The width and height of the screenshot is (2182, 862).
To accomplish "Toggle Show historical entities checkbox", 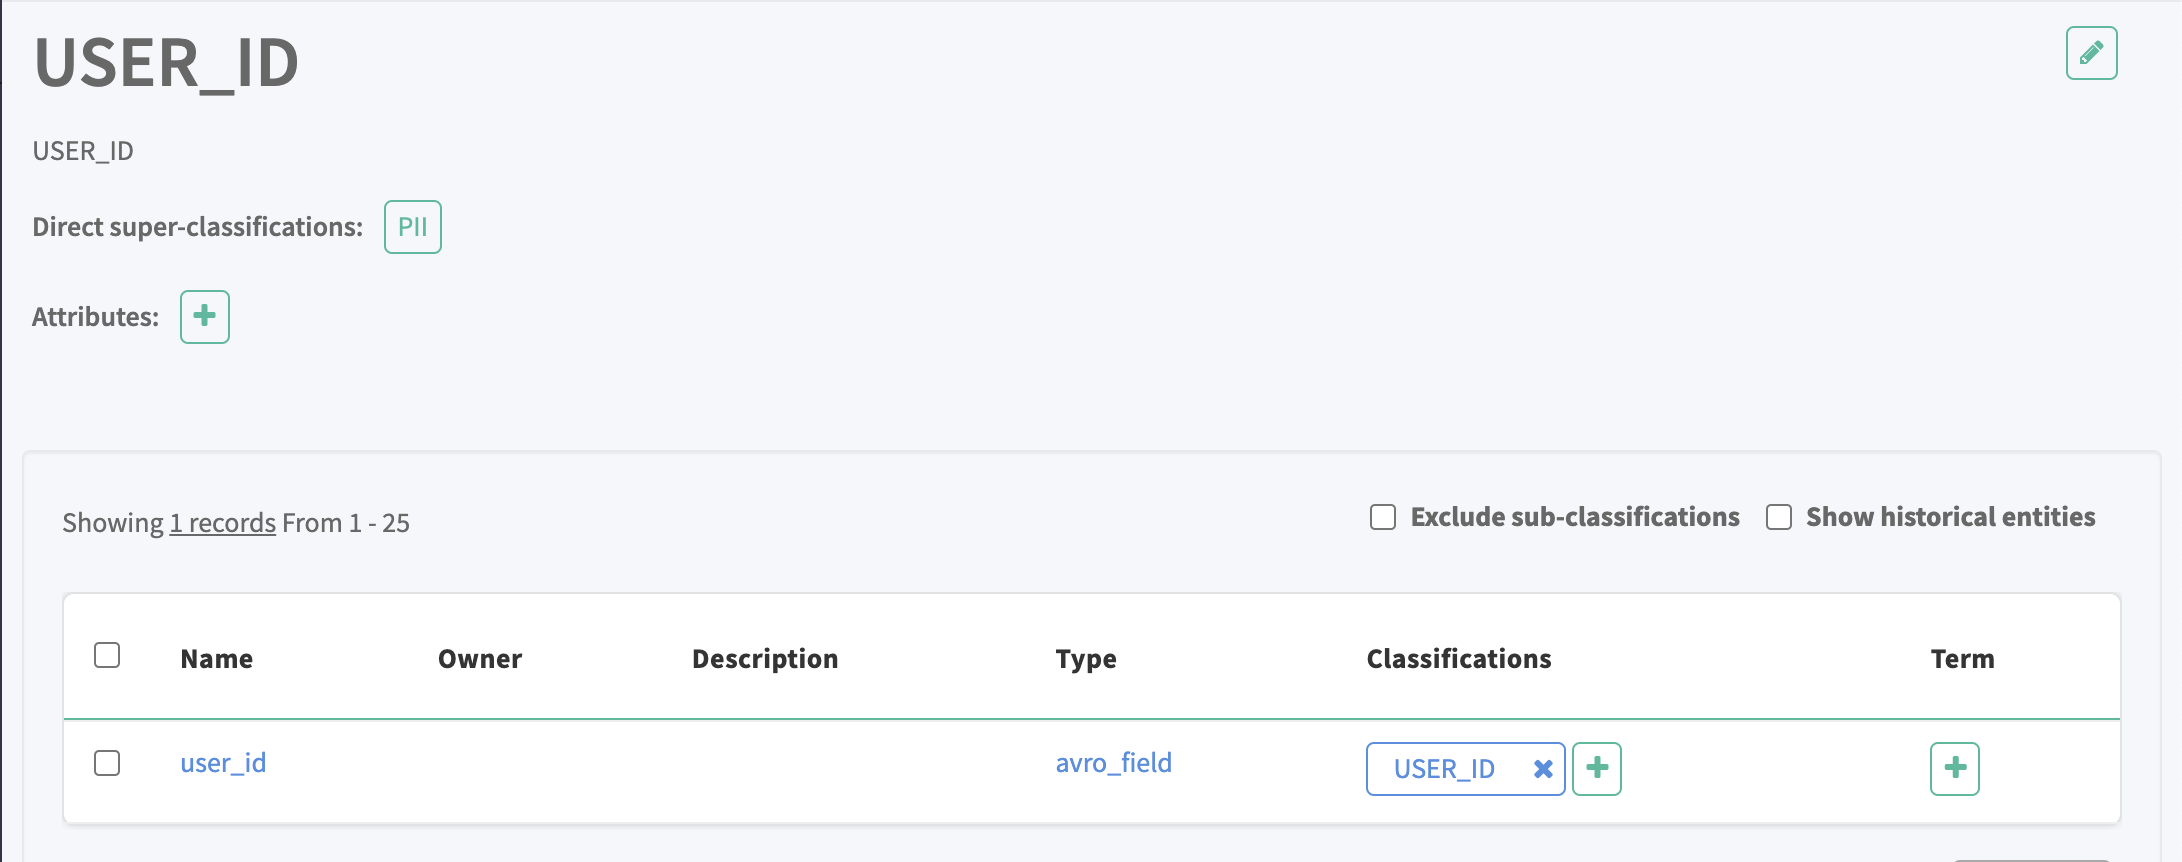I will (1779, 517).
